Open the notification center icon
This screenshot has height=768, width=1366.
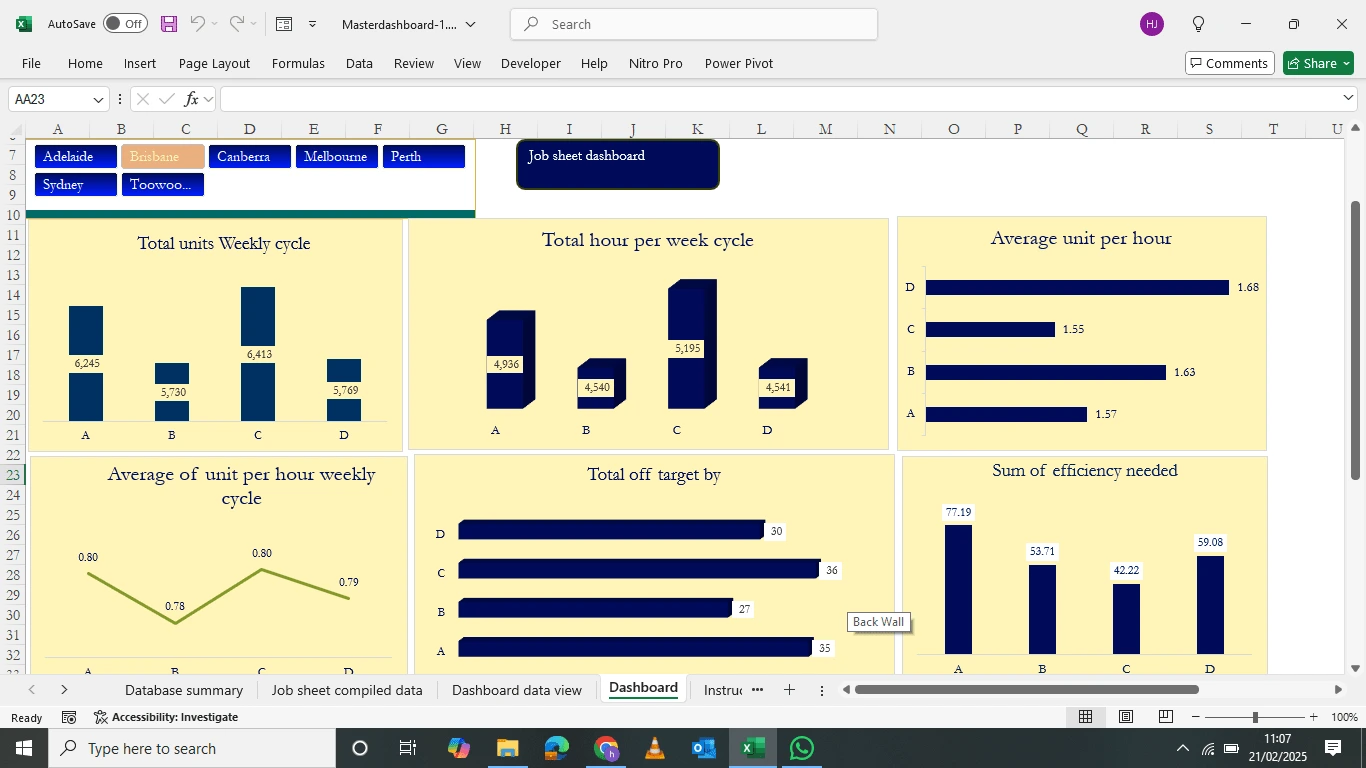pyautogui.click(x=1333, y=748)
